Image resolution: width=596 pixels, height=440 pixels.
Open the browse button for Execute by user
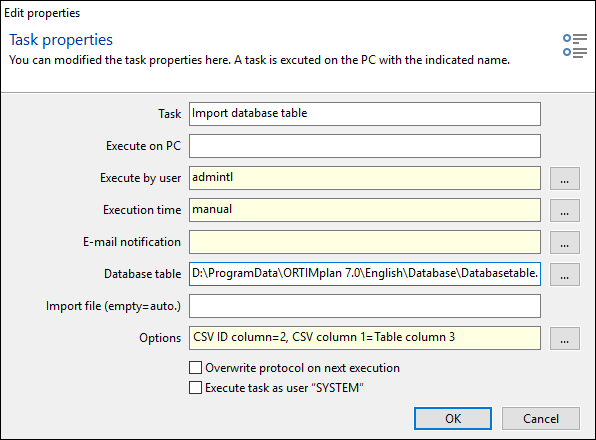pos(564,178)
